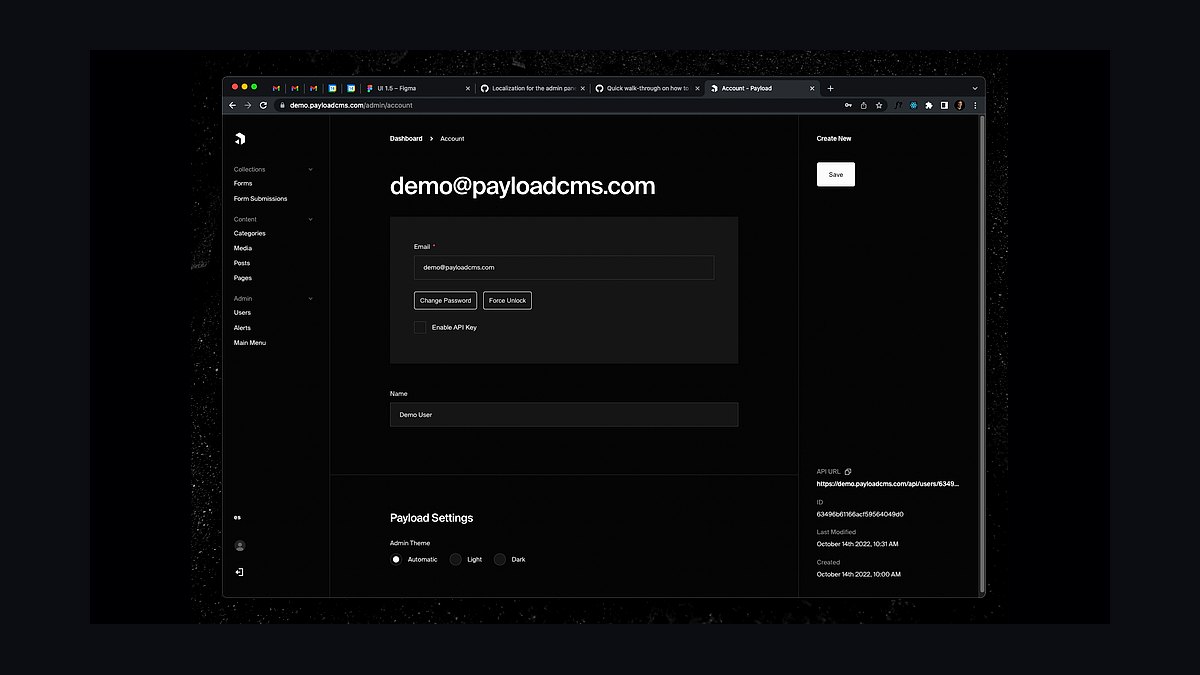Switch to Quick walk-through GitHub tab
This screenshot has height=675, width=1200.
pos(646,88)
